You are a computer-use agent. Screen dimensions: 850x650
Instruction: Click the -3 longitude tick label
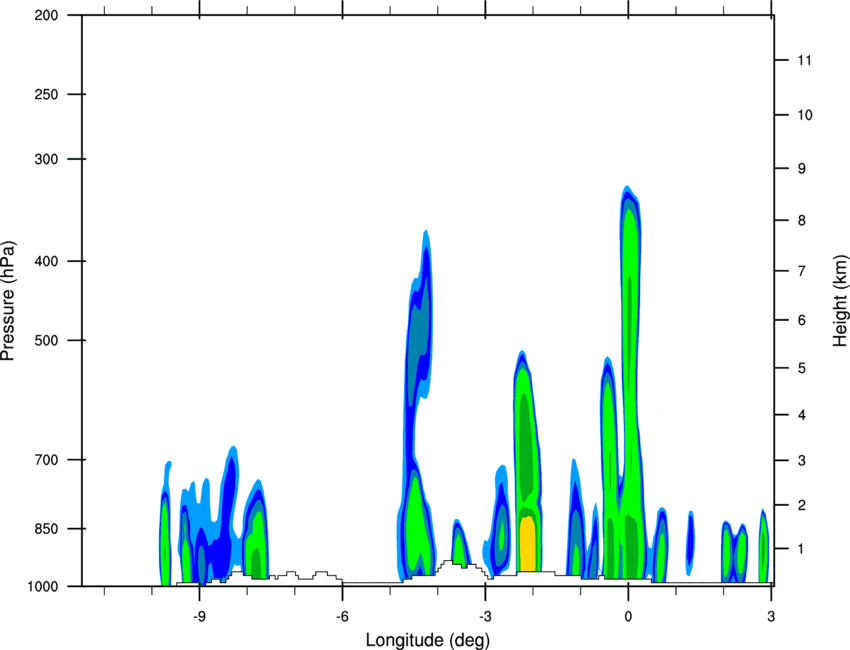pyautogui.click(x=485, y=616)
